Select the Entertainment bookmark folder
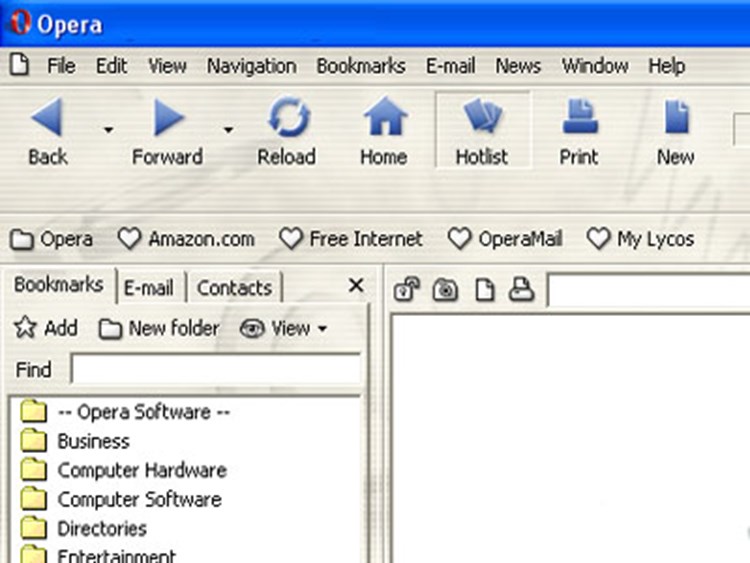Screen dimensions: 750x563 click(98, 555)
